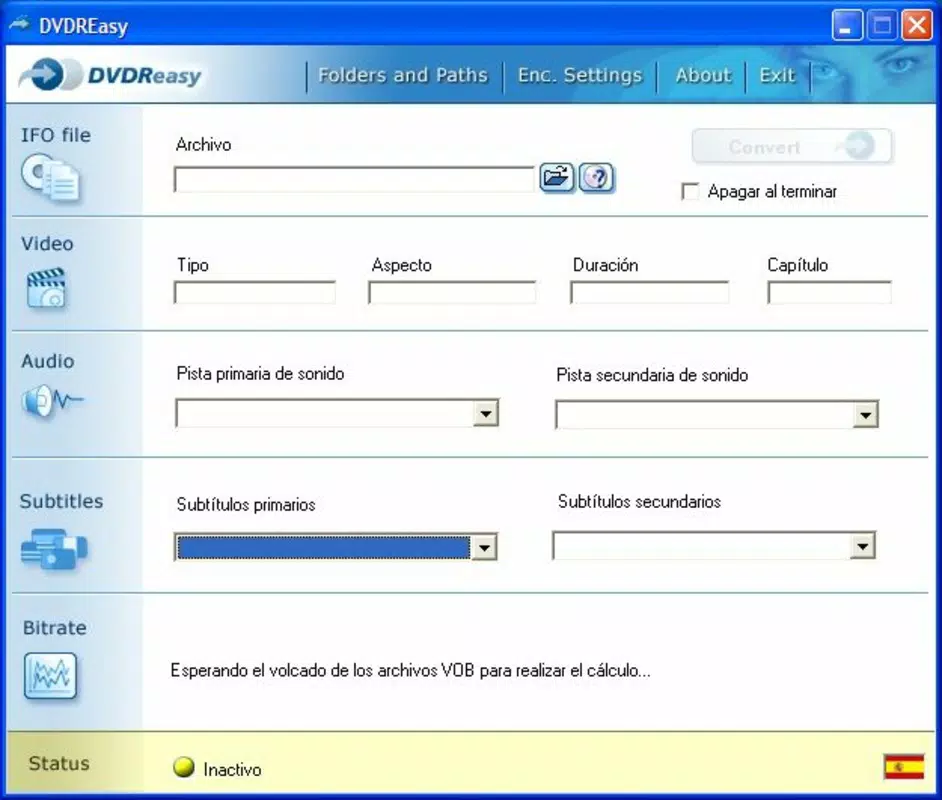Click the Audio speaker waveform icon
The image size is (942, 800).
(x=52, y=401)
